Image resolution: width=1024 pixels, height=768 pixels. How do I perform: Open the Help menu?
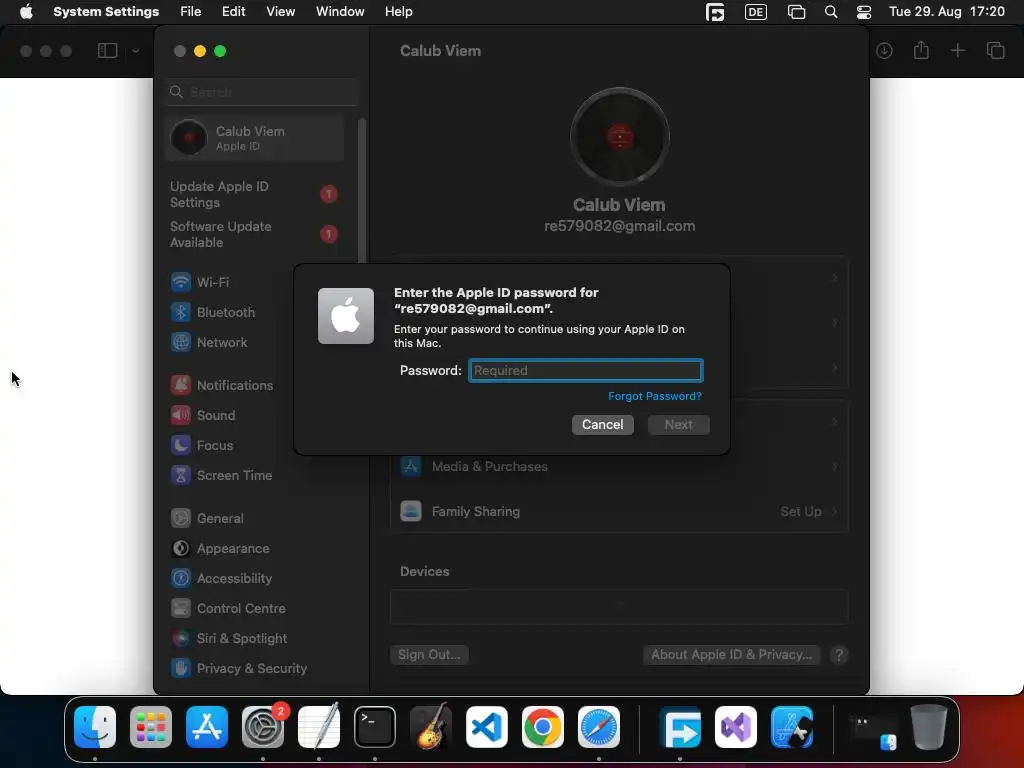[x=398, y=12]
